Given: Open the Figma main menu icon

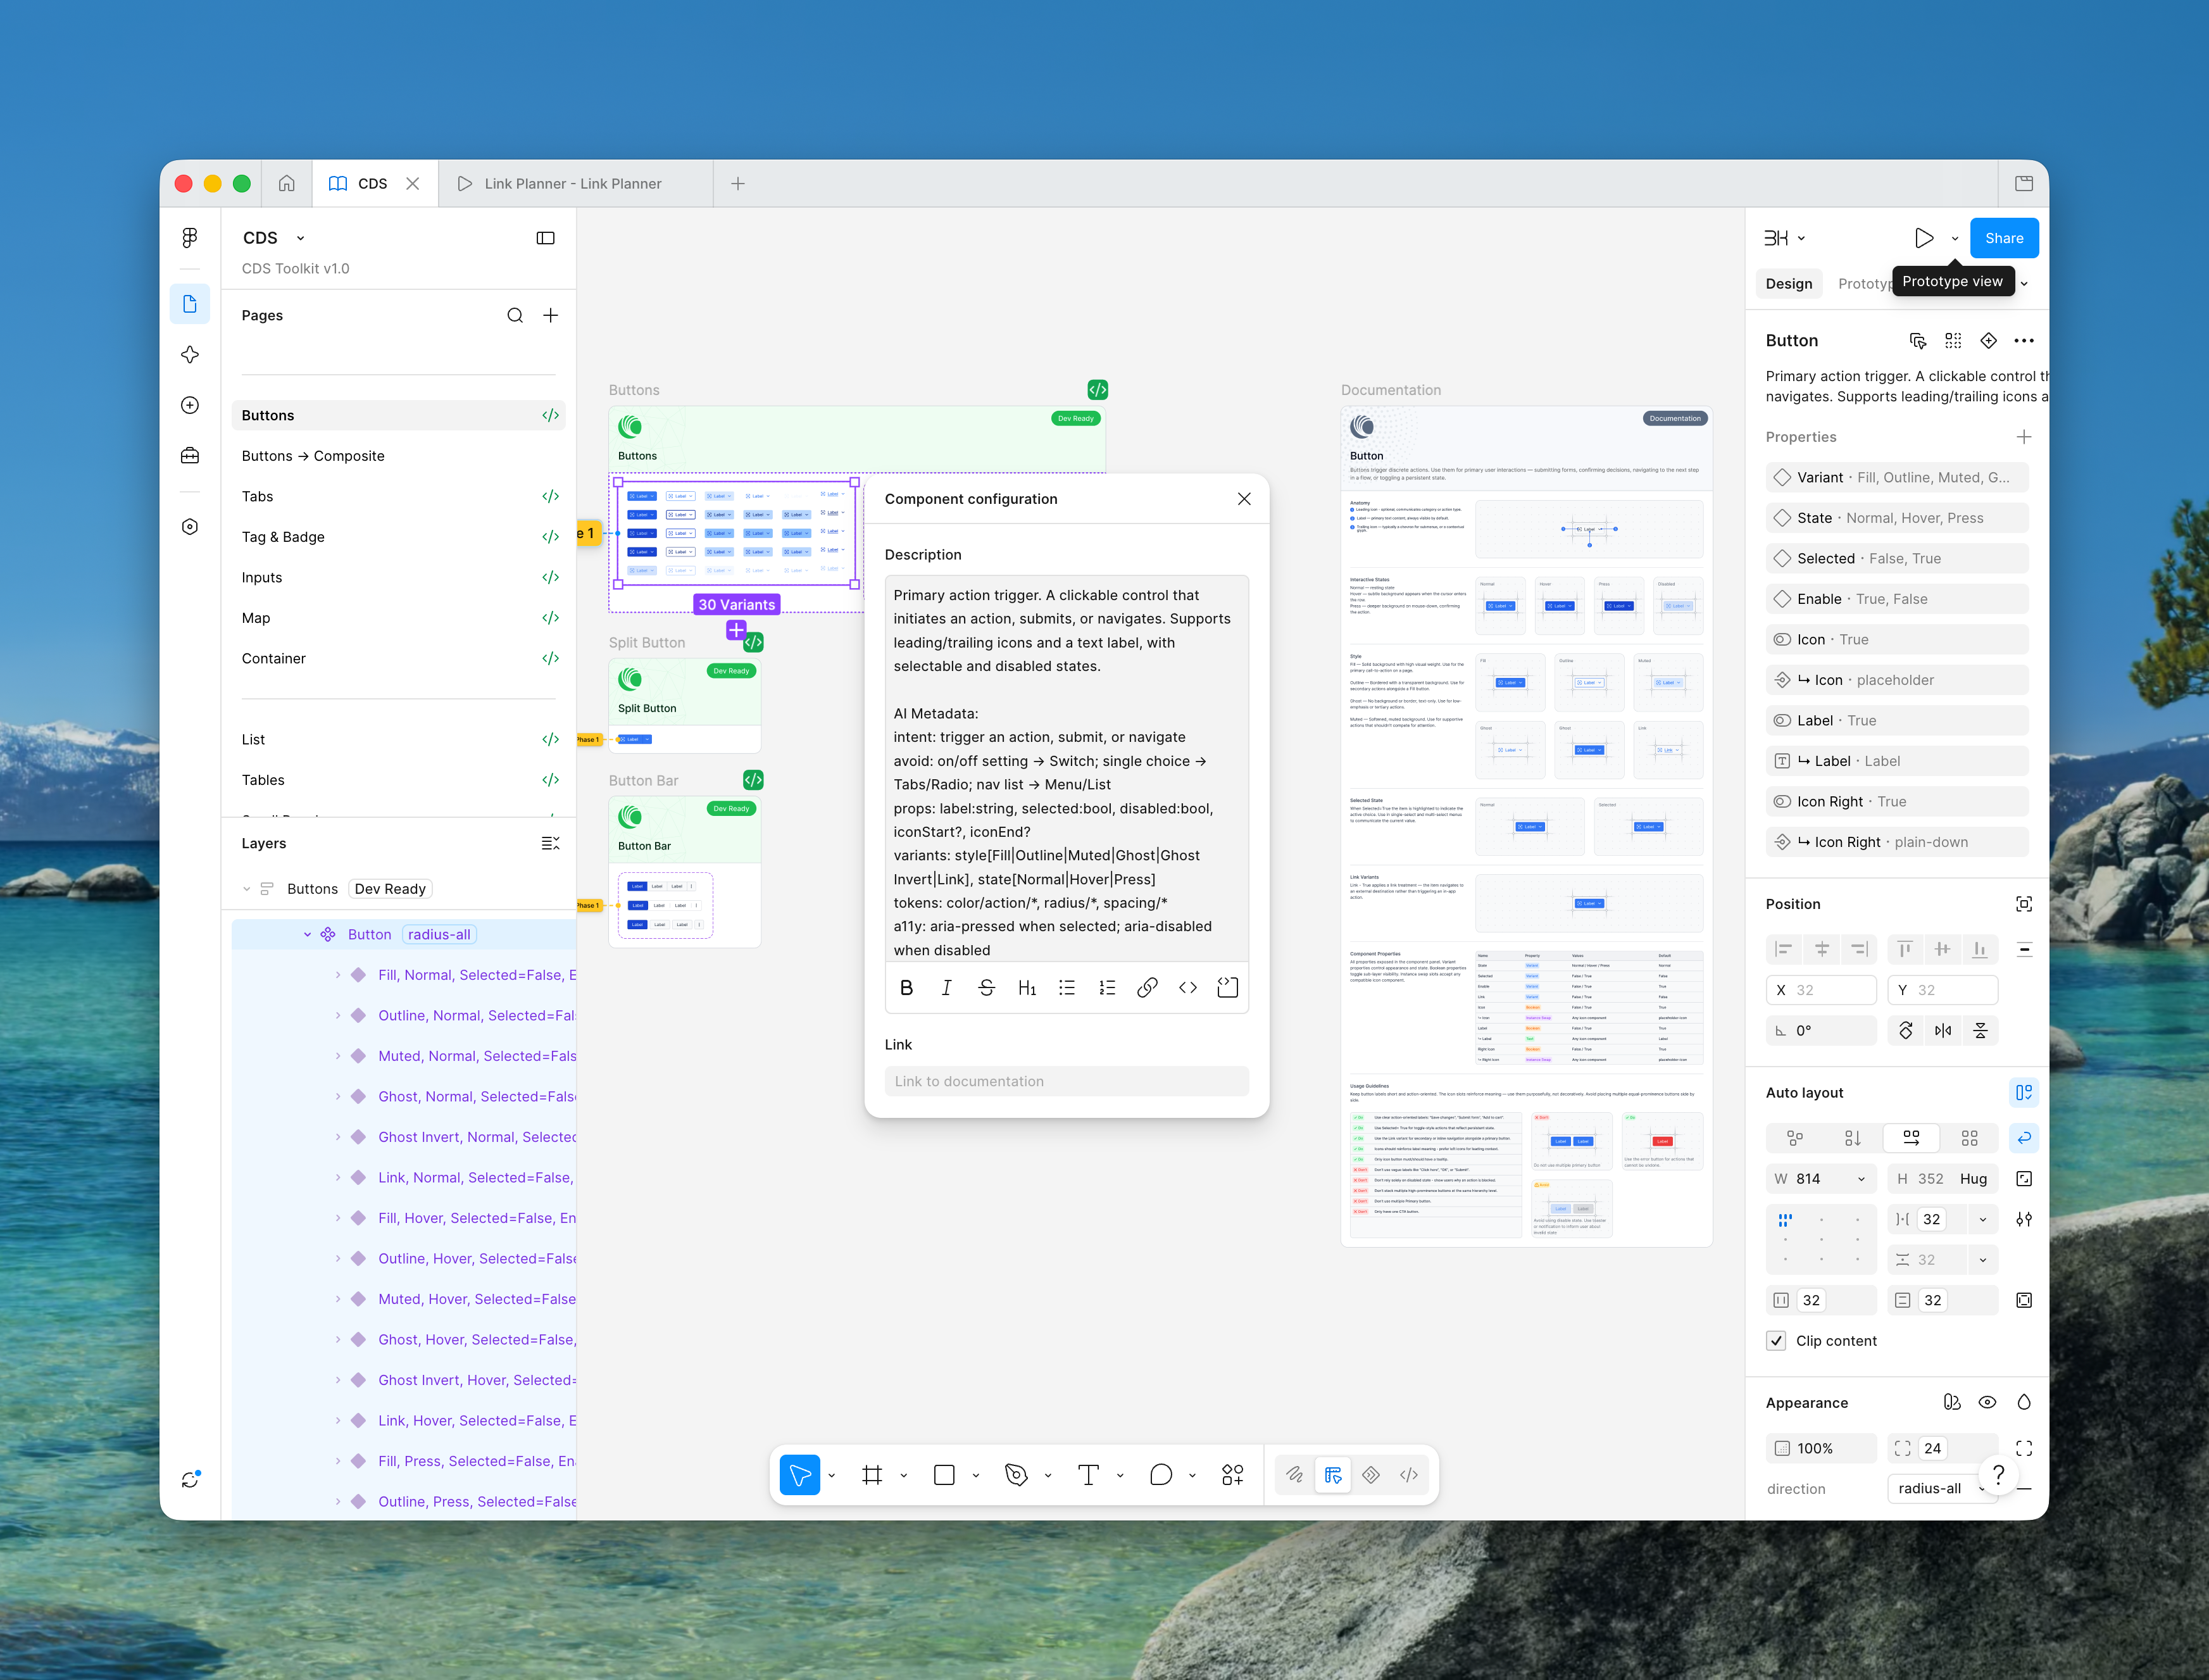Looking at the screenshot, I should click(x=190, y=238).
